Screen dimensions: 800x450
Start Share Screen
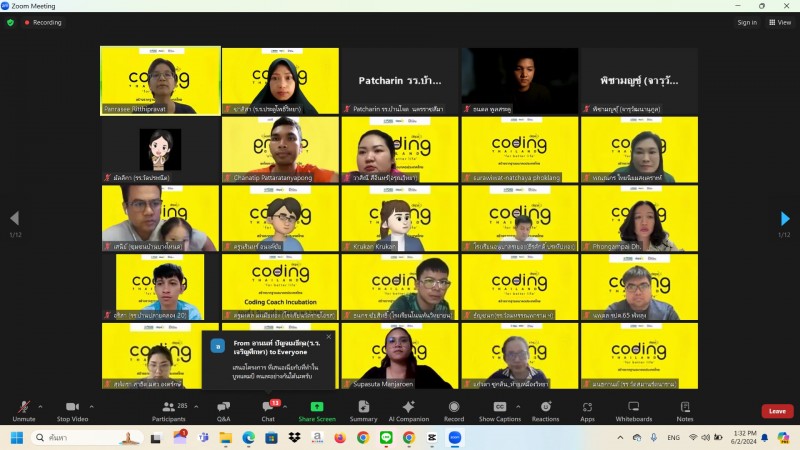tap(317, 411)
